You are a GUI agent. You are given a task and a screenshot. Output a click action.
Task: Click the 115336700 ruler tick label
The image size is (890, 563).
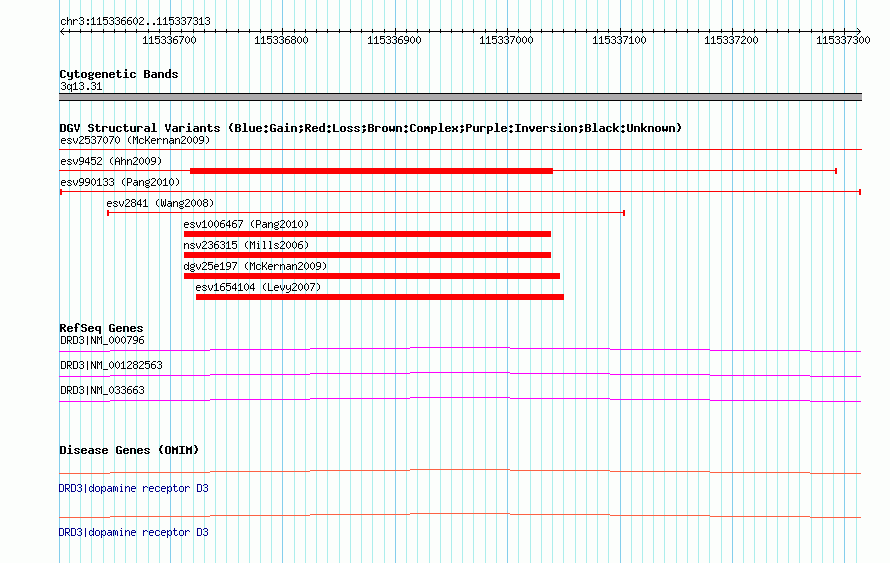(x=169, y=40)
